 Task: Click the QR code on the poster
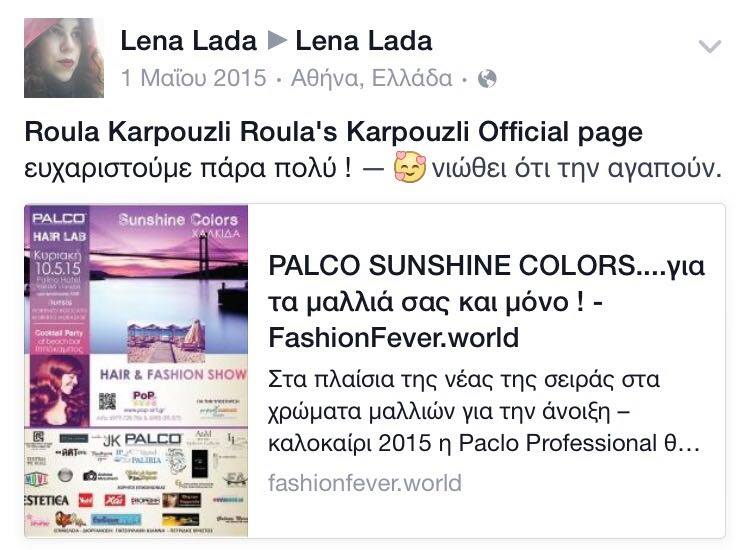[x=107, y=401]
